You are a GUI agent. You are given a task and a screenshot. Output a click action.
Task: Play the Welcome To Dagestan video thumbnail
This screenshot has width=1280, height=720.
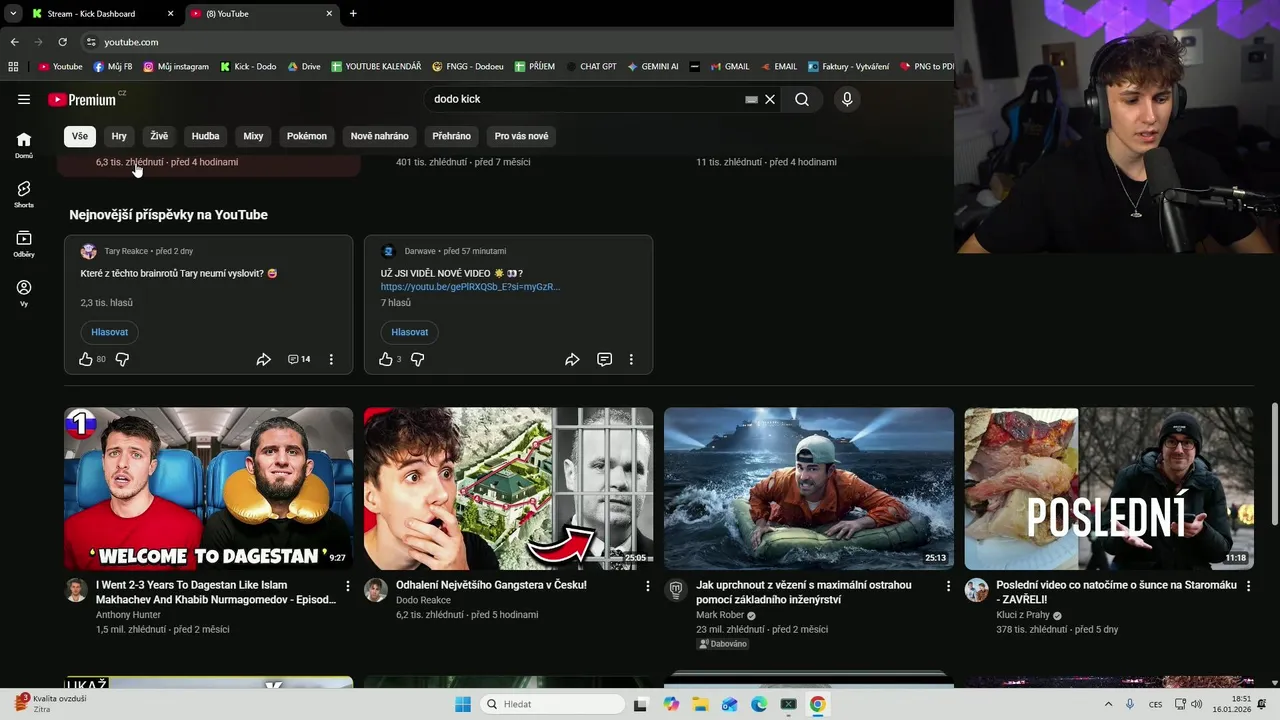click(208, 488)
